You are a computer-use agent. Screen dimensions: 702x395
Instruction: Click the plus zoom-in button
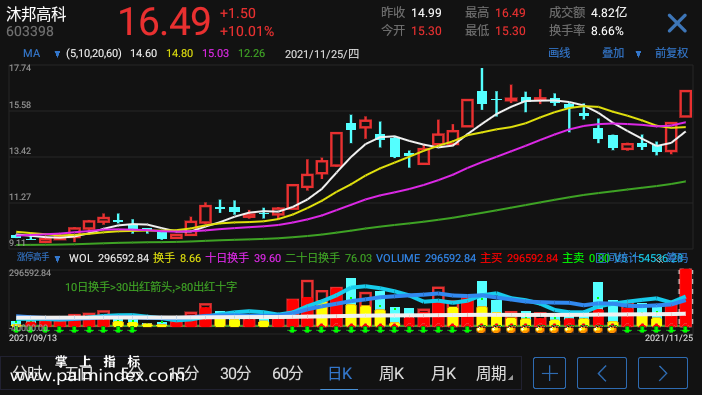coord(549,373)
